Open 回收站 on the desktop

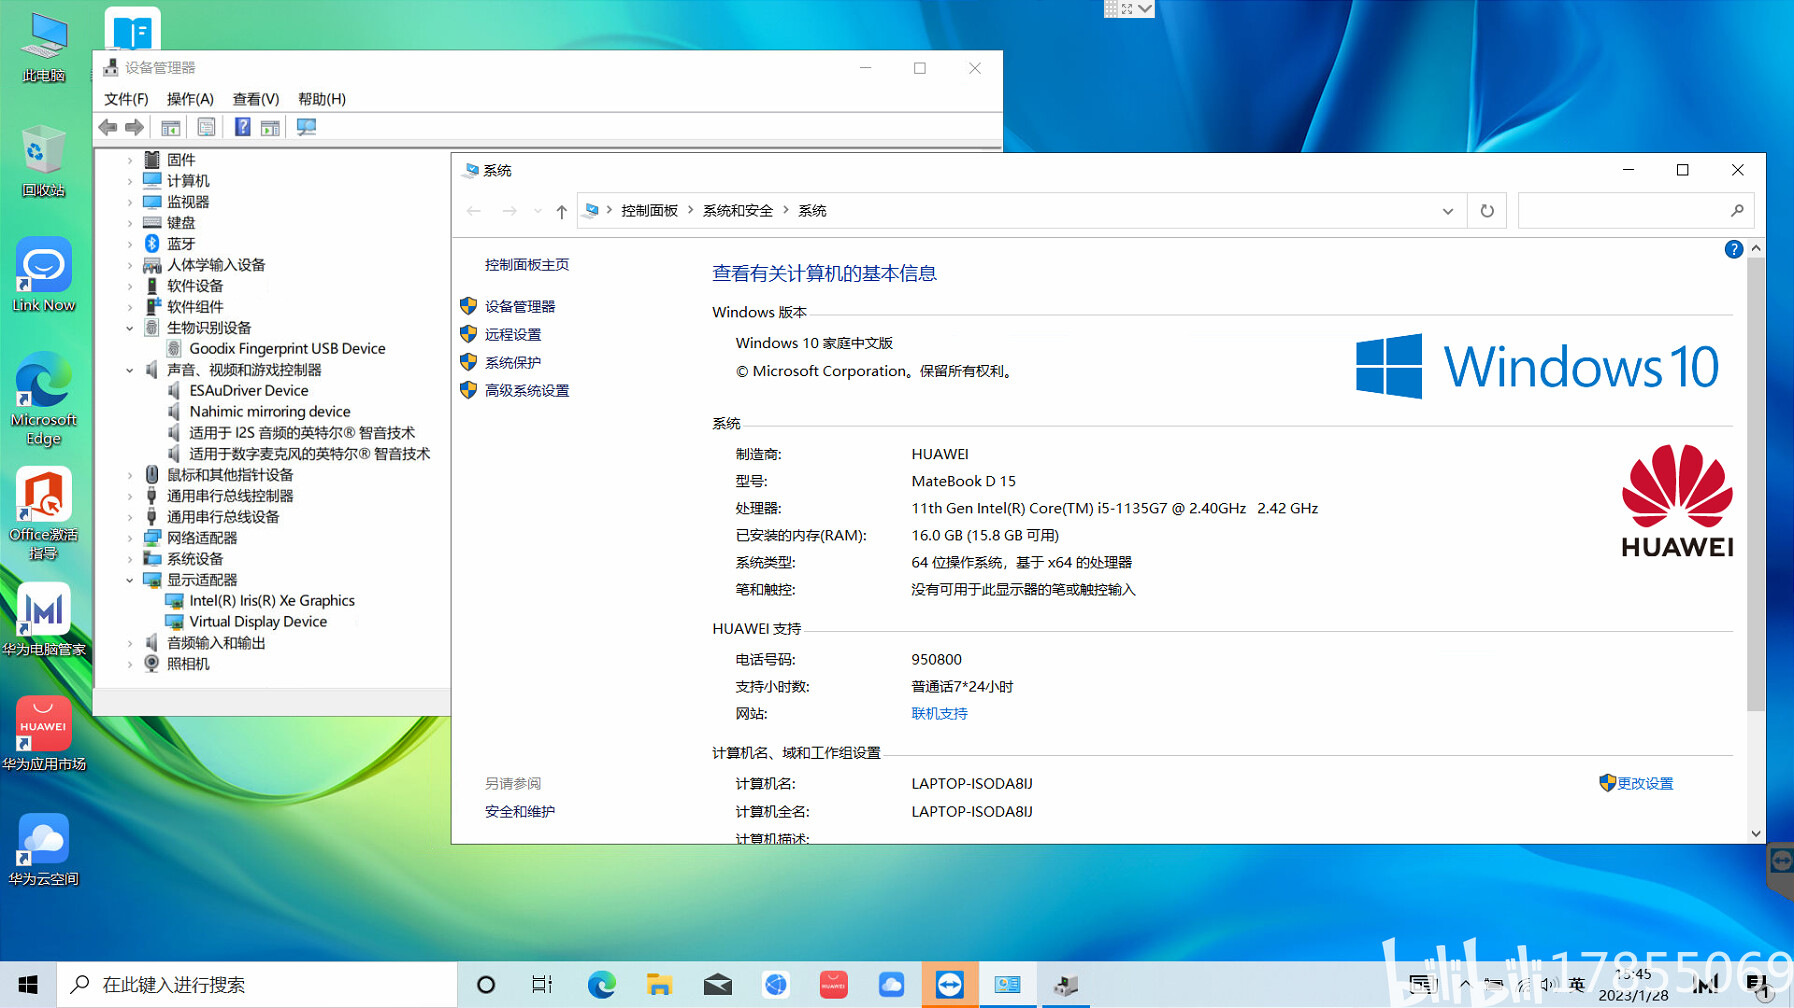coord(43,161)
